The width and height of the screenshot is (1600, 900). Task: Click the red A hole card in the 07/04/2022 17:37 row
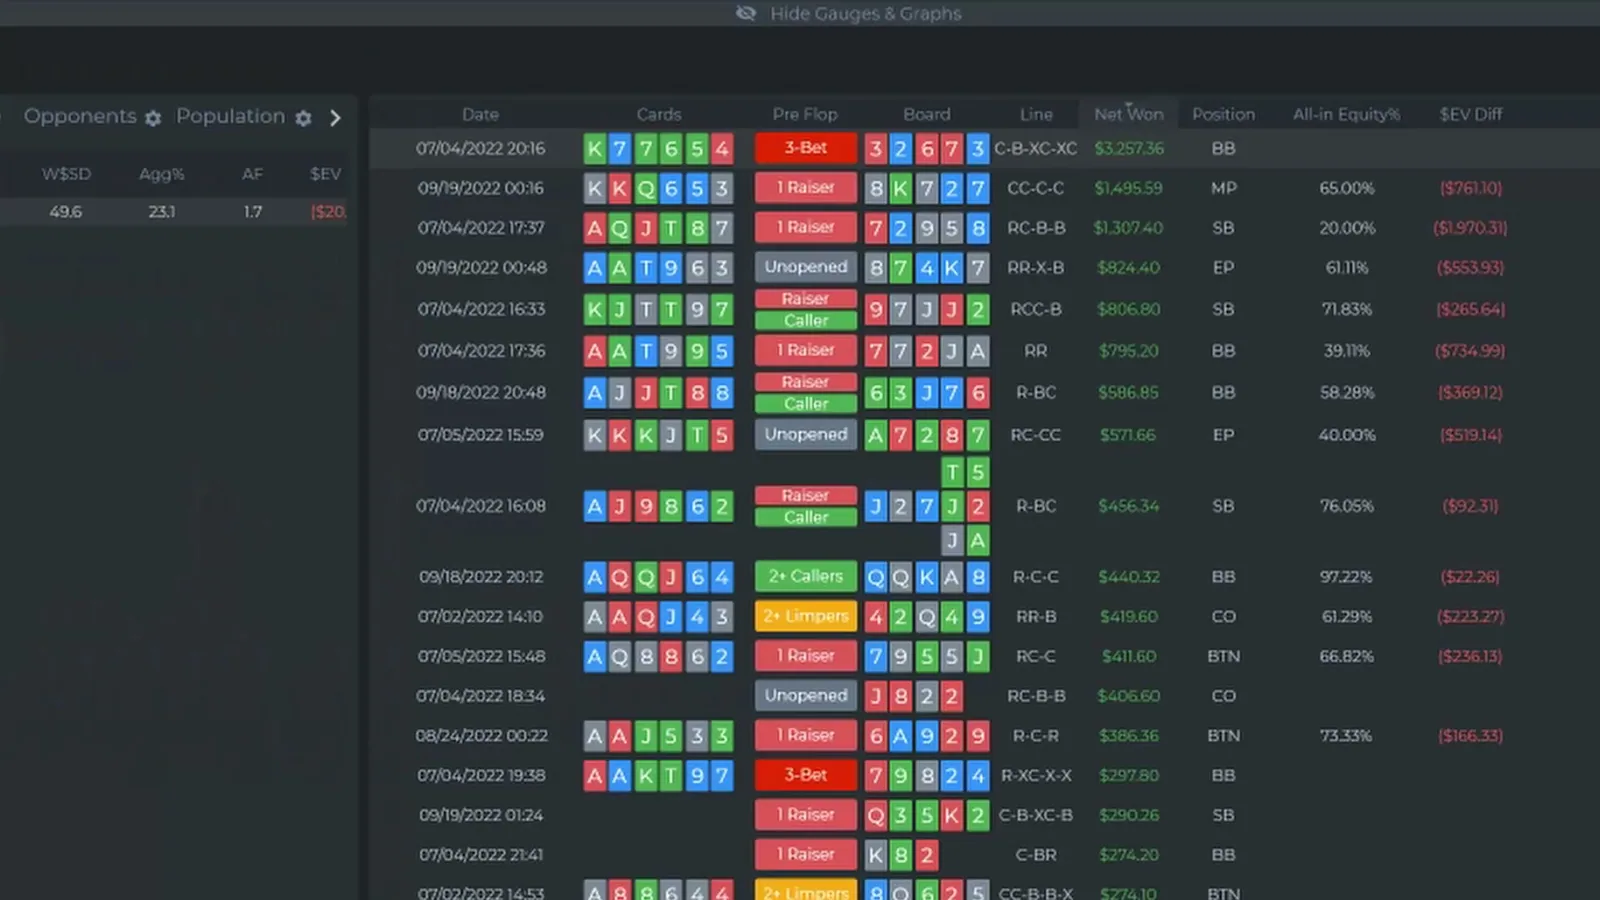[x=595, y=228]
